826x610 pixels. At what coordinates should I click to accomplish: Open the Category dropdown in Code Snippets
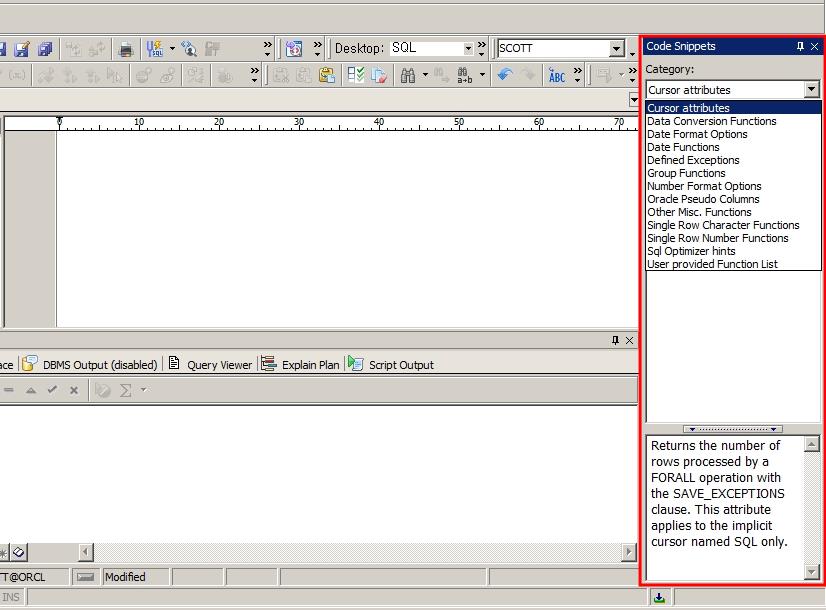click(811, 90)
